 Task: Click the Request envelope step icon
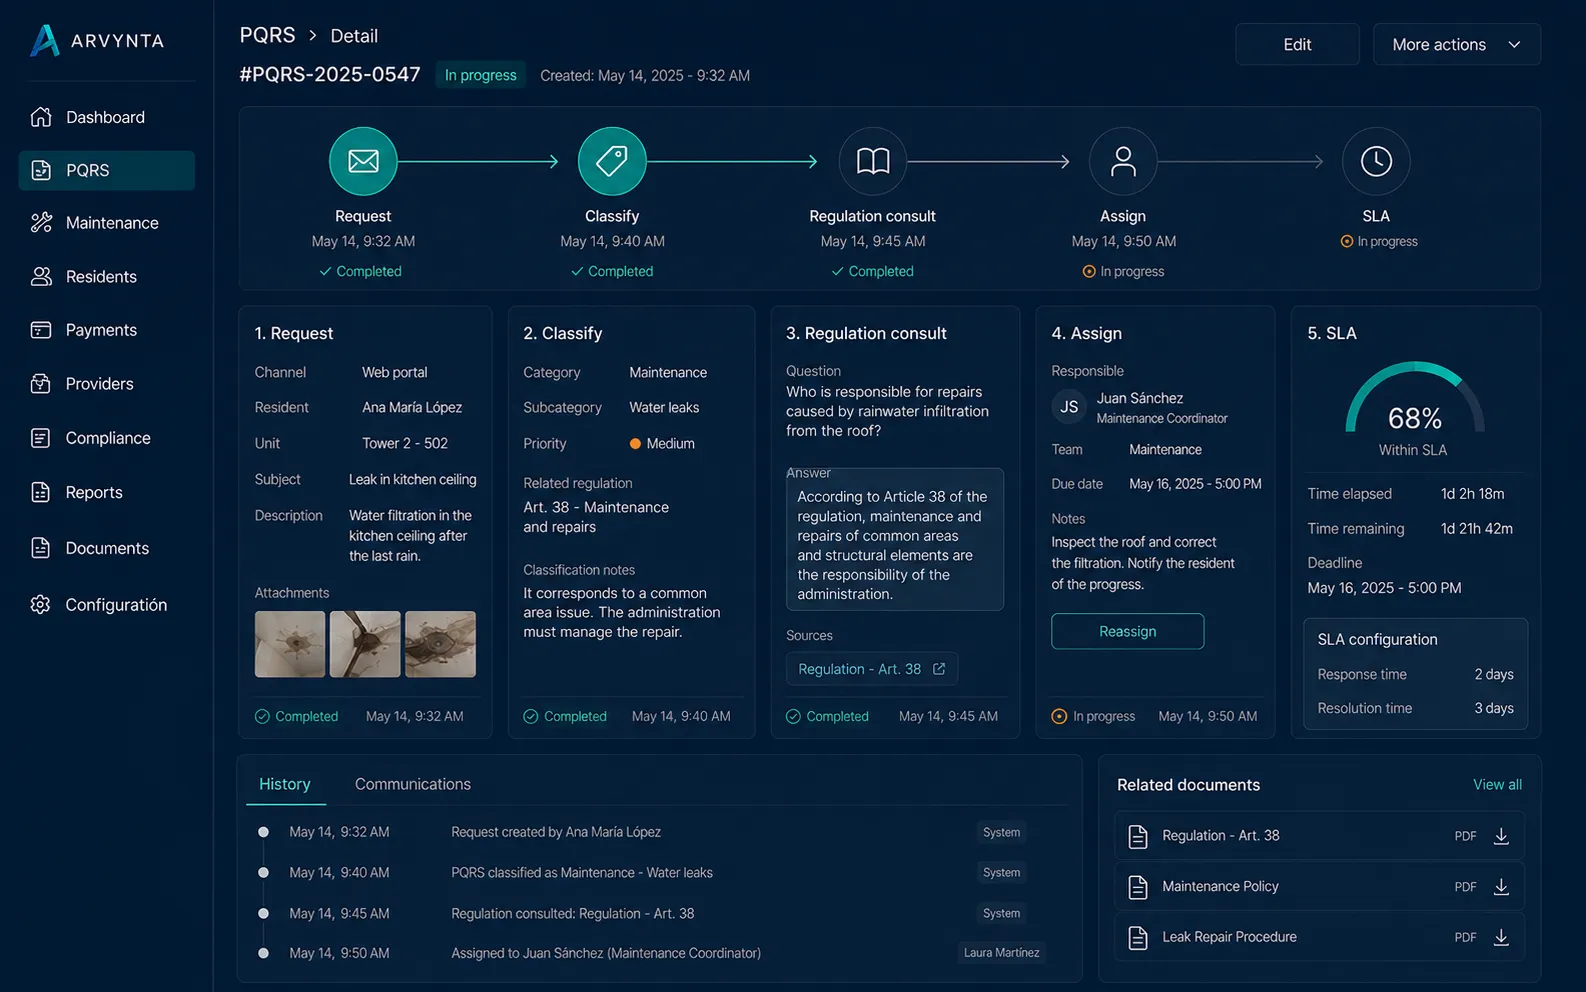tap(363, 161)
